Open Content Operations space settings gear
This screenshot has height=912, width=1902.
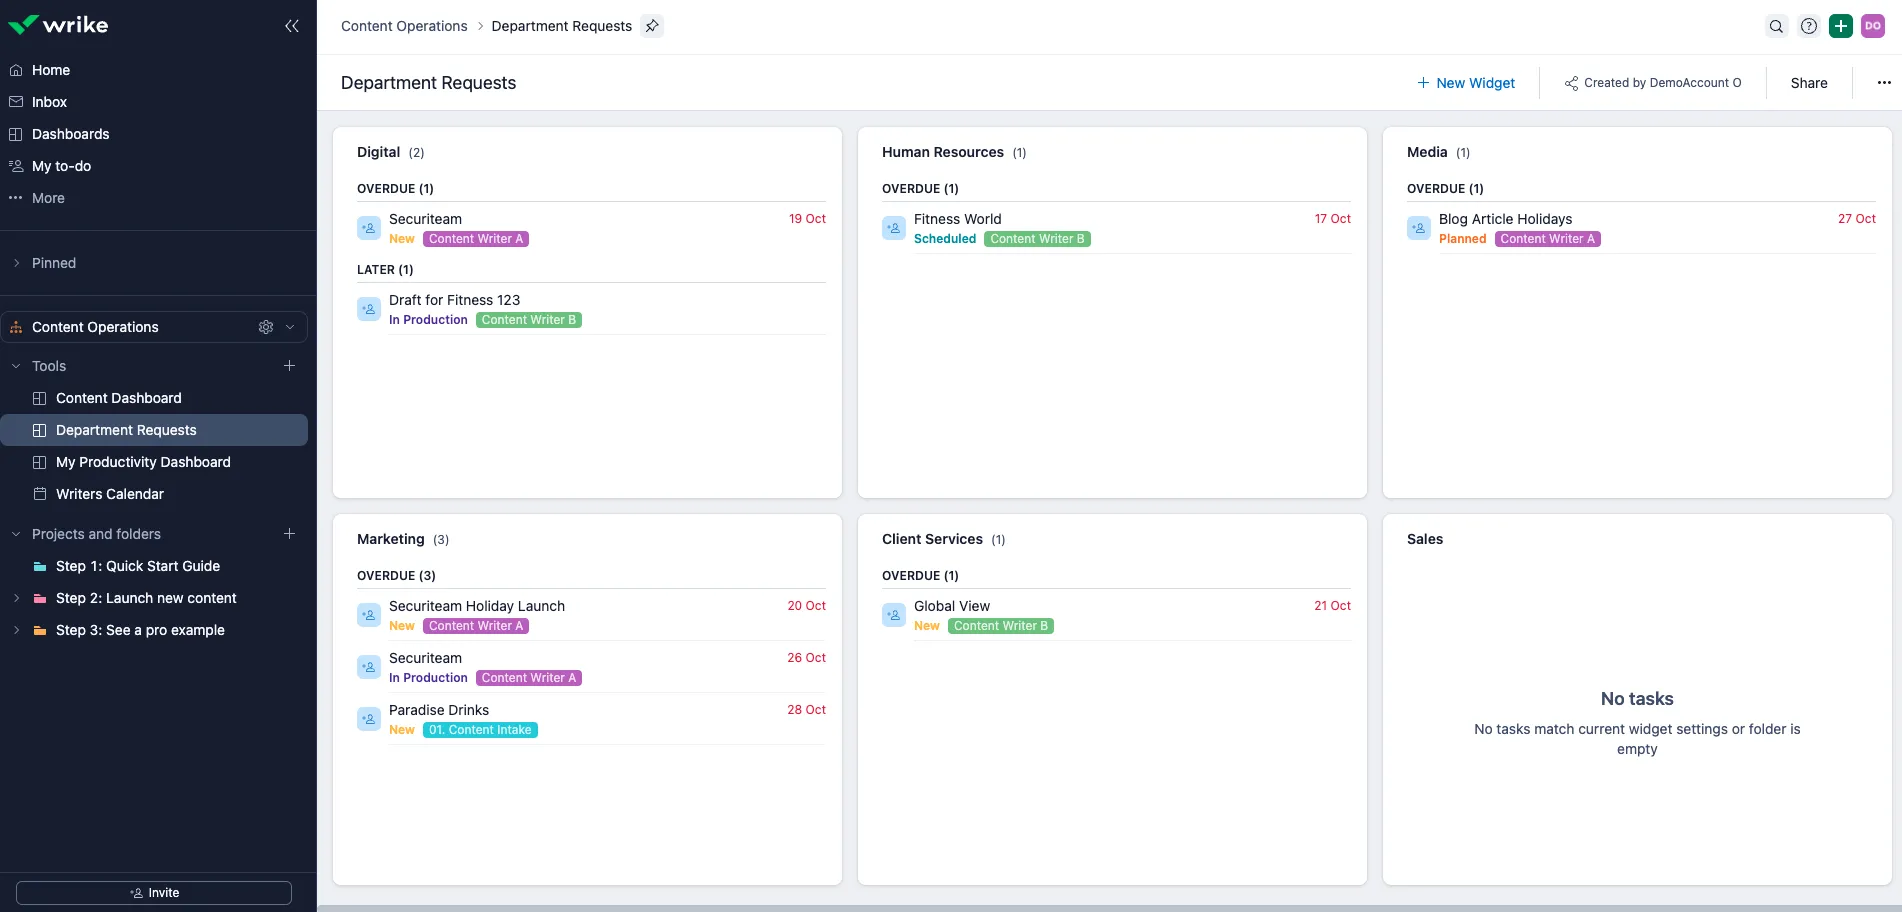click(266, 327)
